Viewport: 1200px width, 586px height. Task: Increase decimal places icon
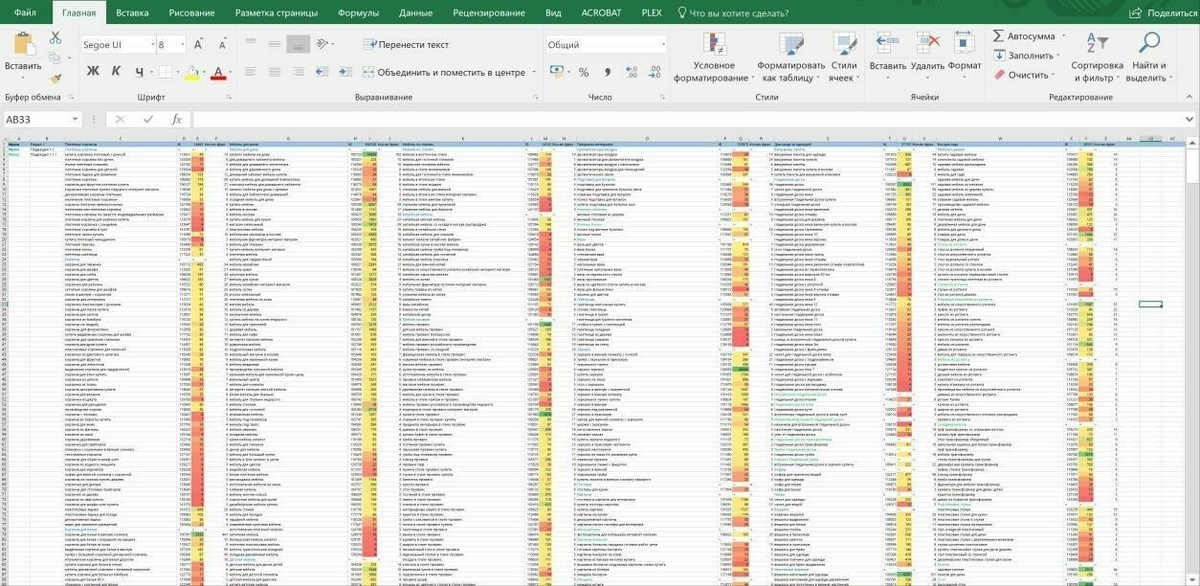(x=633, y=72)
